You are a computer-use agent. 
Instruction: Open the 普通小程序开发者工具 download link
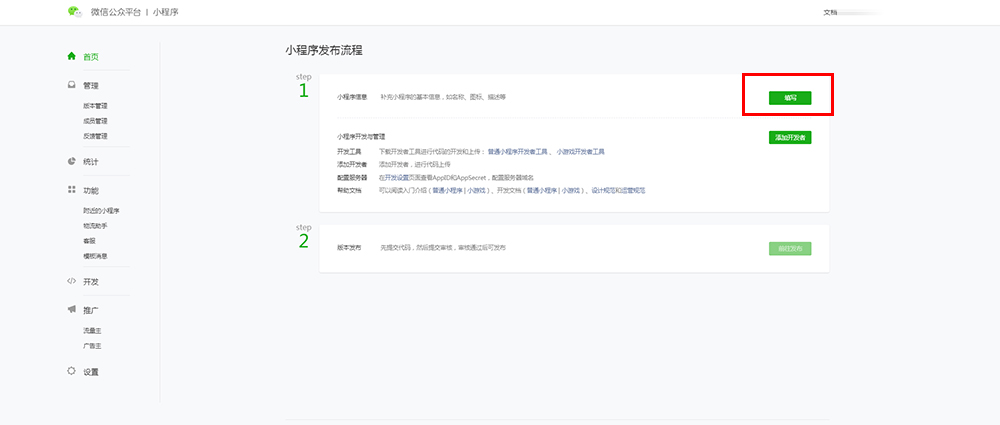[x=518, y=152]
